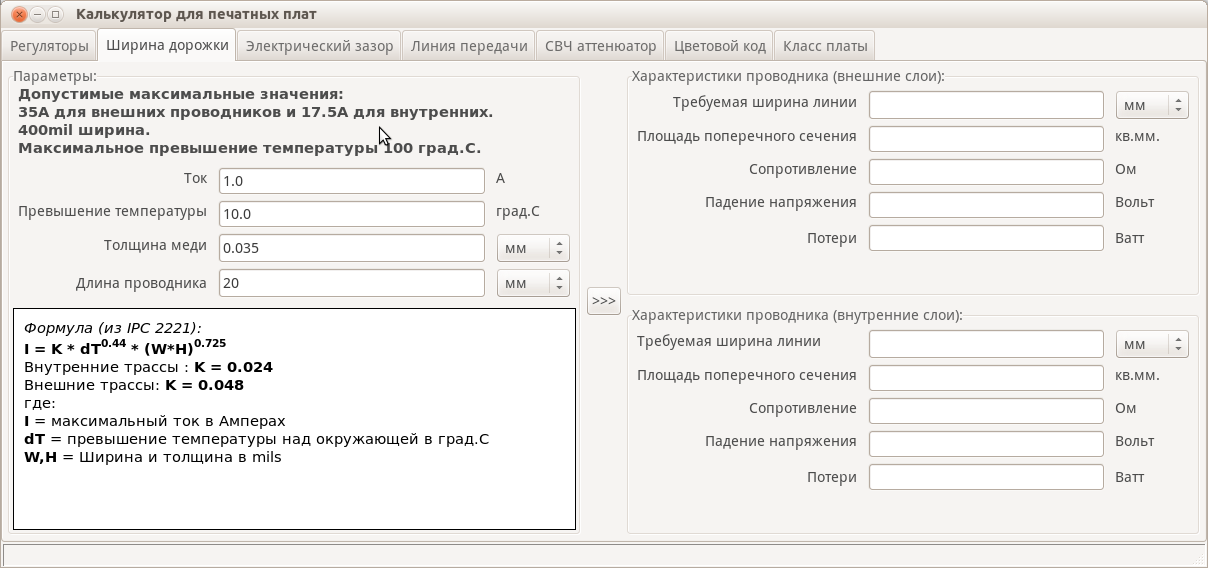Click 'W,H = Ширина и толщина в mils' text

[153, 457]
